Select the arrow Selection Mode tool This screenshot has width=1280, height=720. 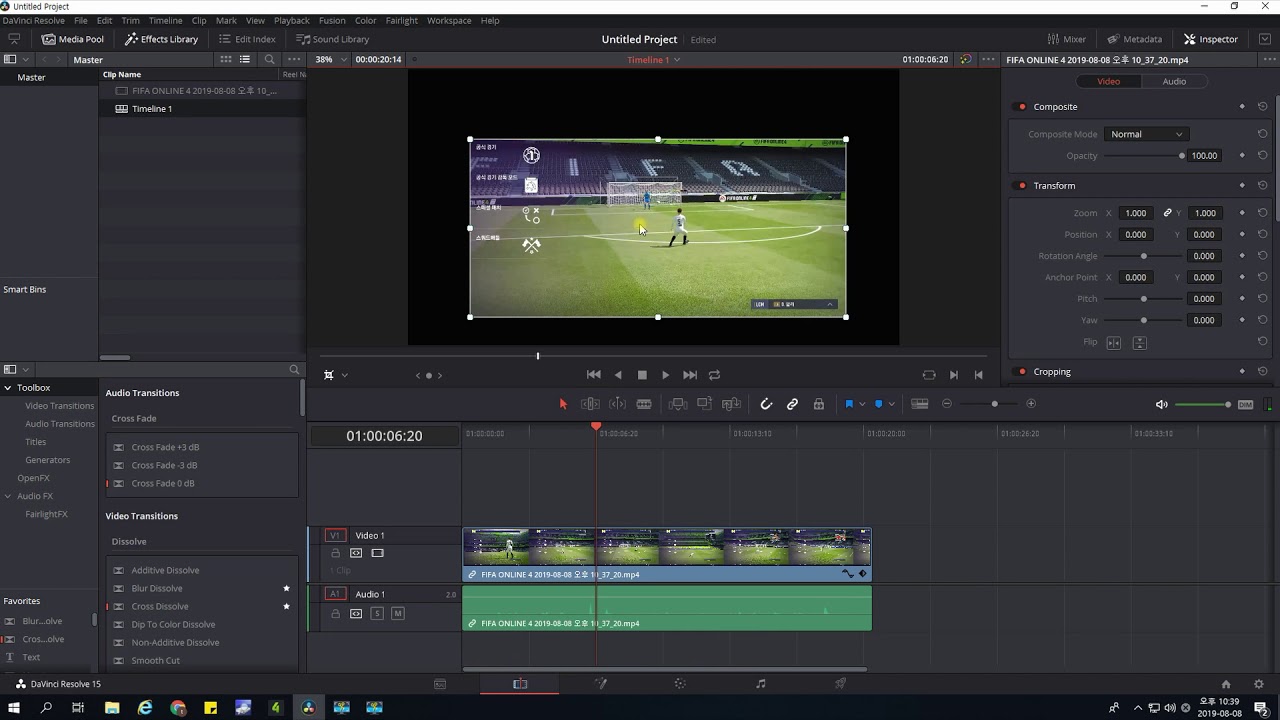[563, 404]
